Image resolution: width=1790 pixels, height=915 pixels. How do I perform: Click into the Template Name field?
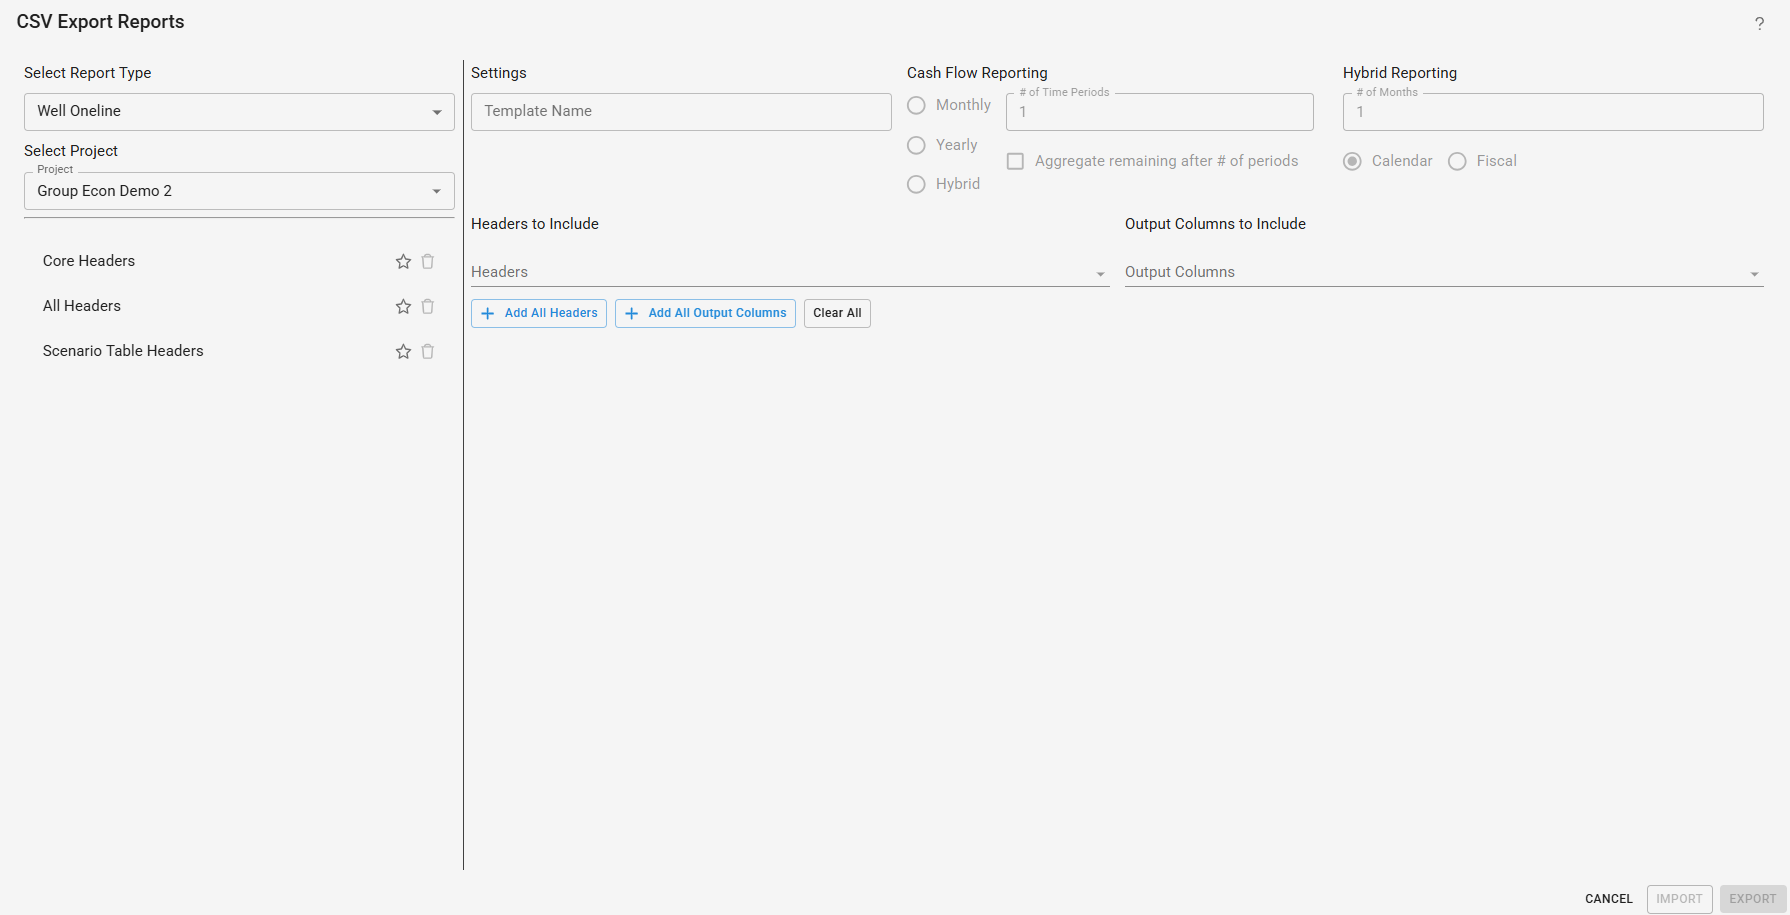680,112
